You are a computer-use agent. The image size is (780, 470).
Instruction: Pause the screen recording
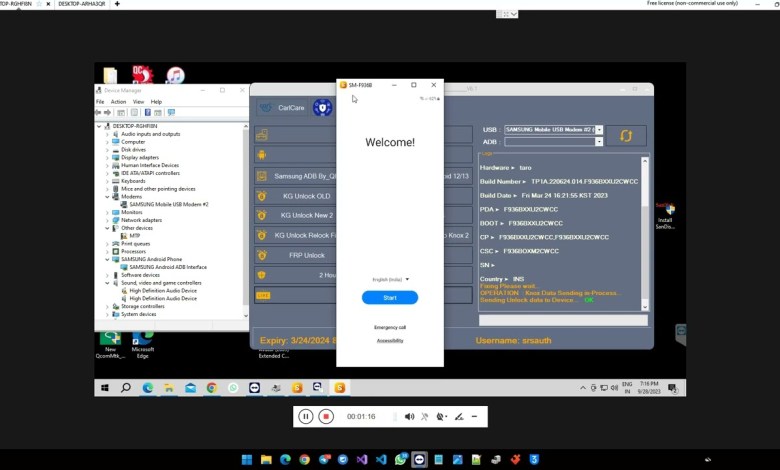tap(306, 416)
